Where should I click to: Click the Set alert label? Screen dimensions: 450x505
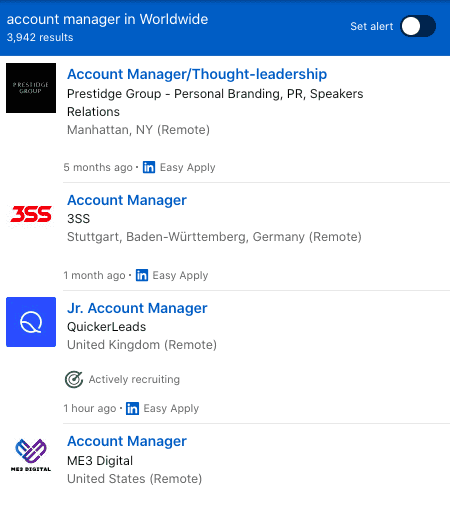pyautogui.click(x=372, y=26)
